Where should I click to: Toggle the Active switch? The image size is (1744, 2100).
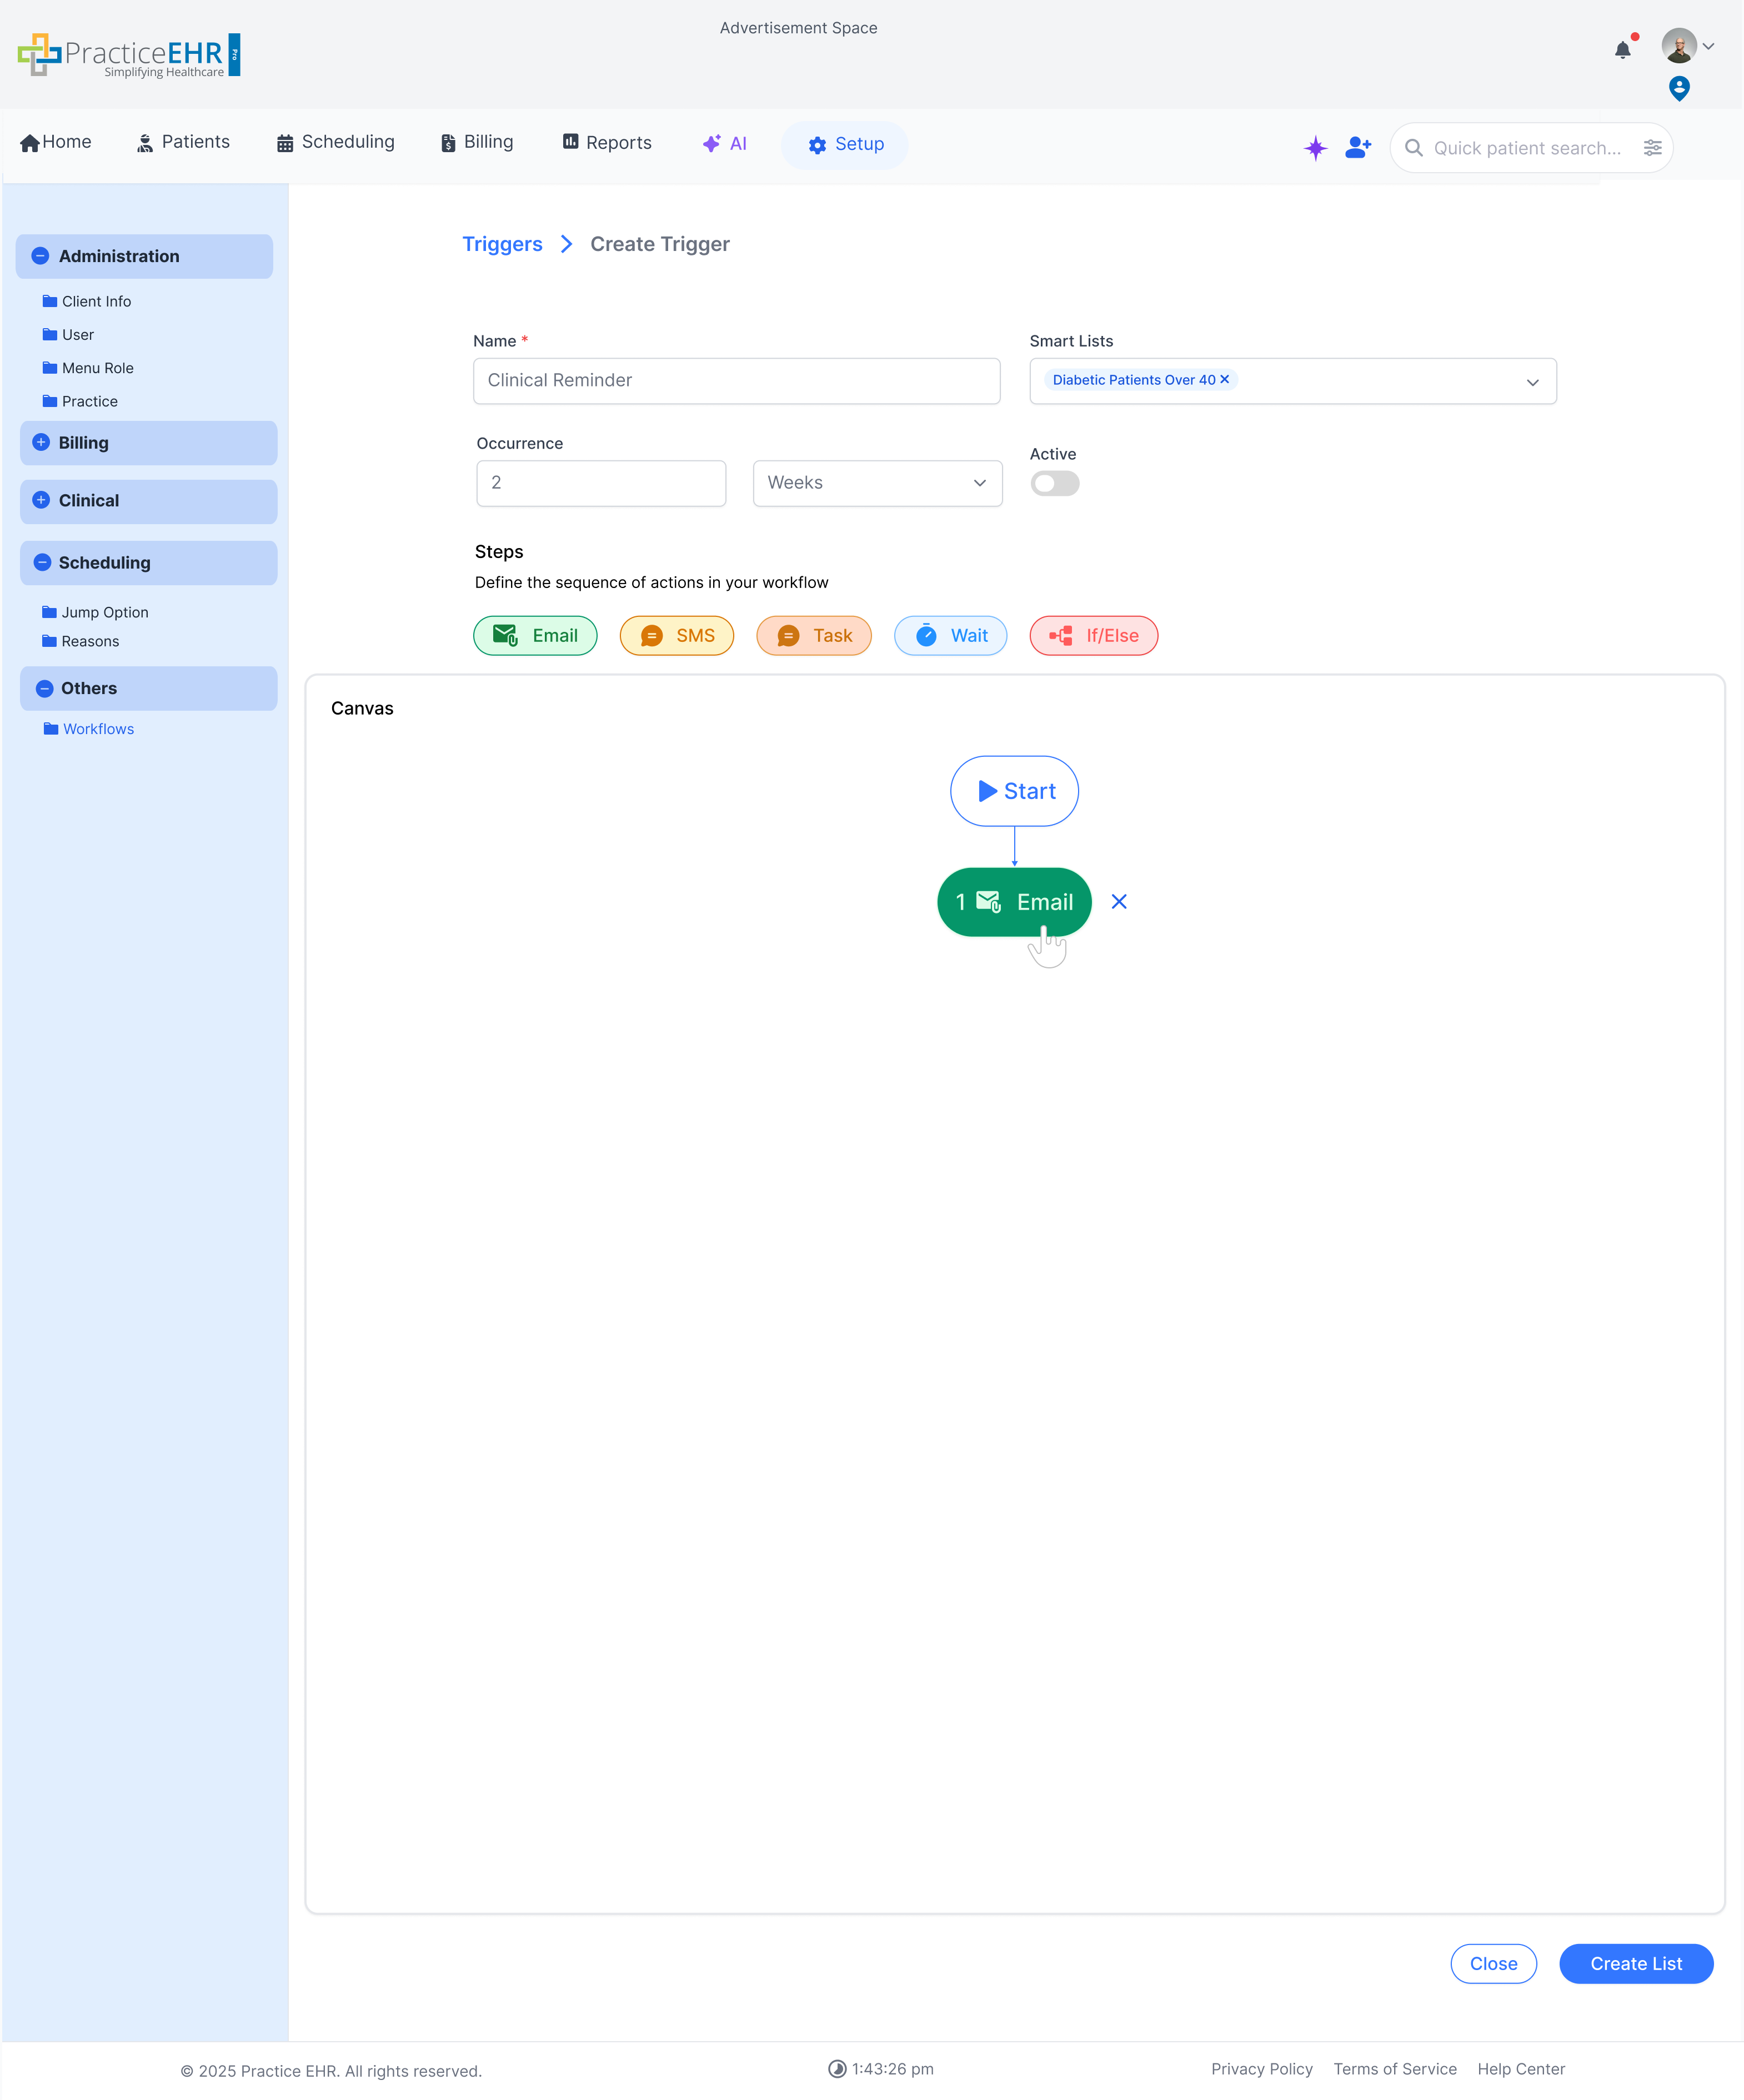[x=1054, y=484]
